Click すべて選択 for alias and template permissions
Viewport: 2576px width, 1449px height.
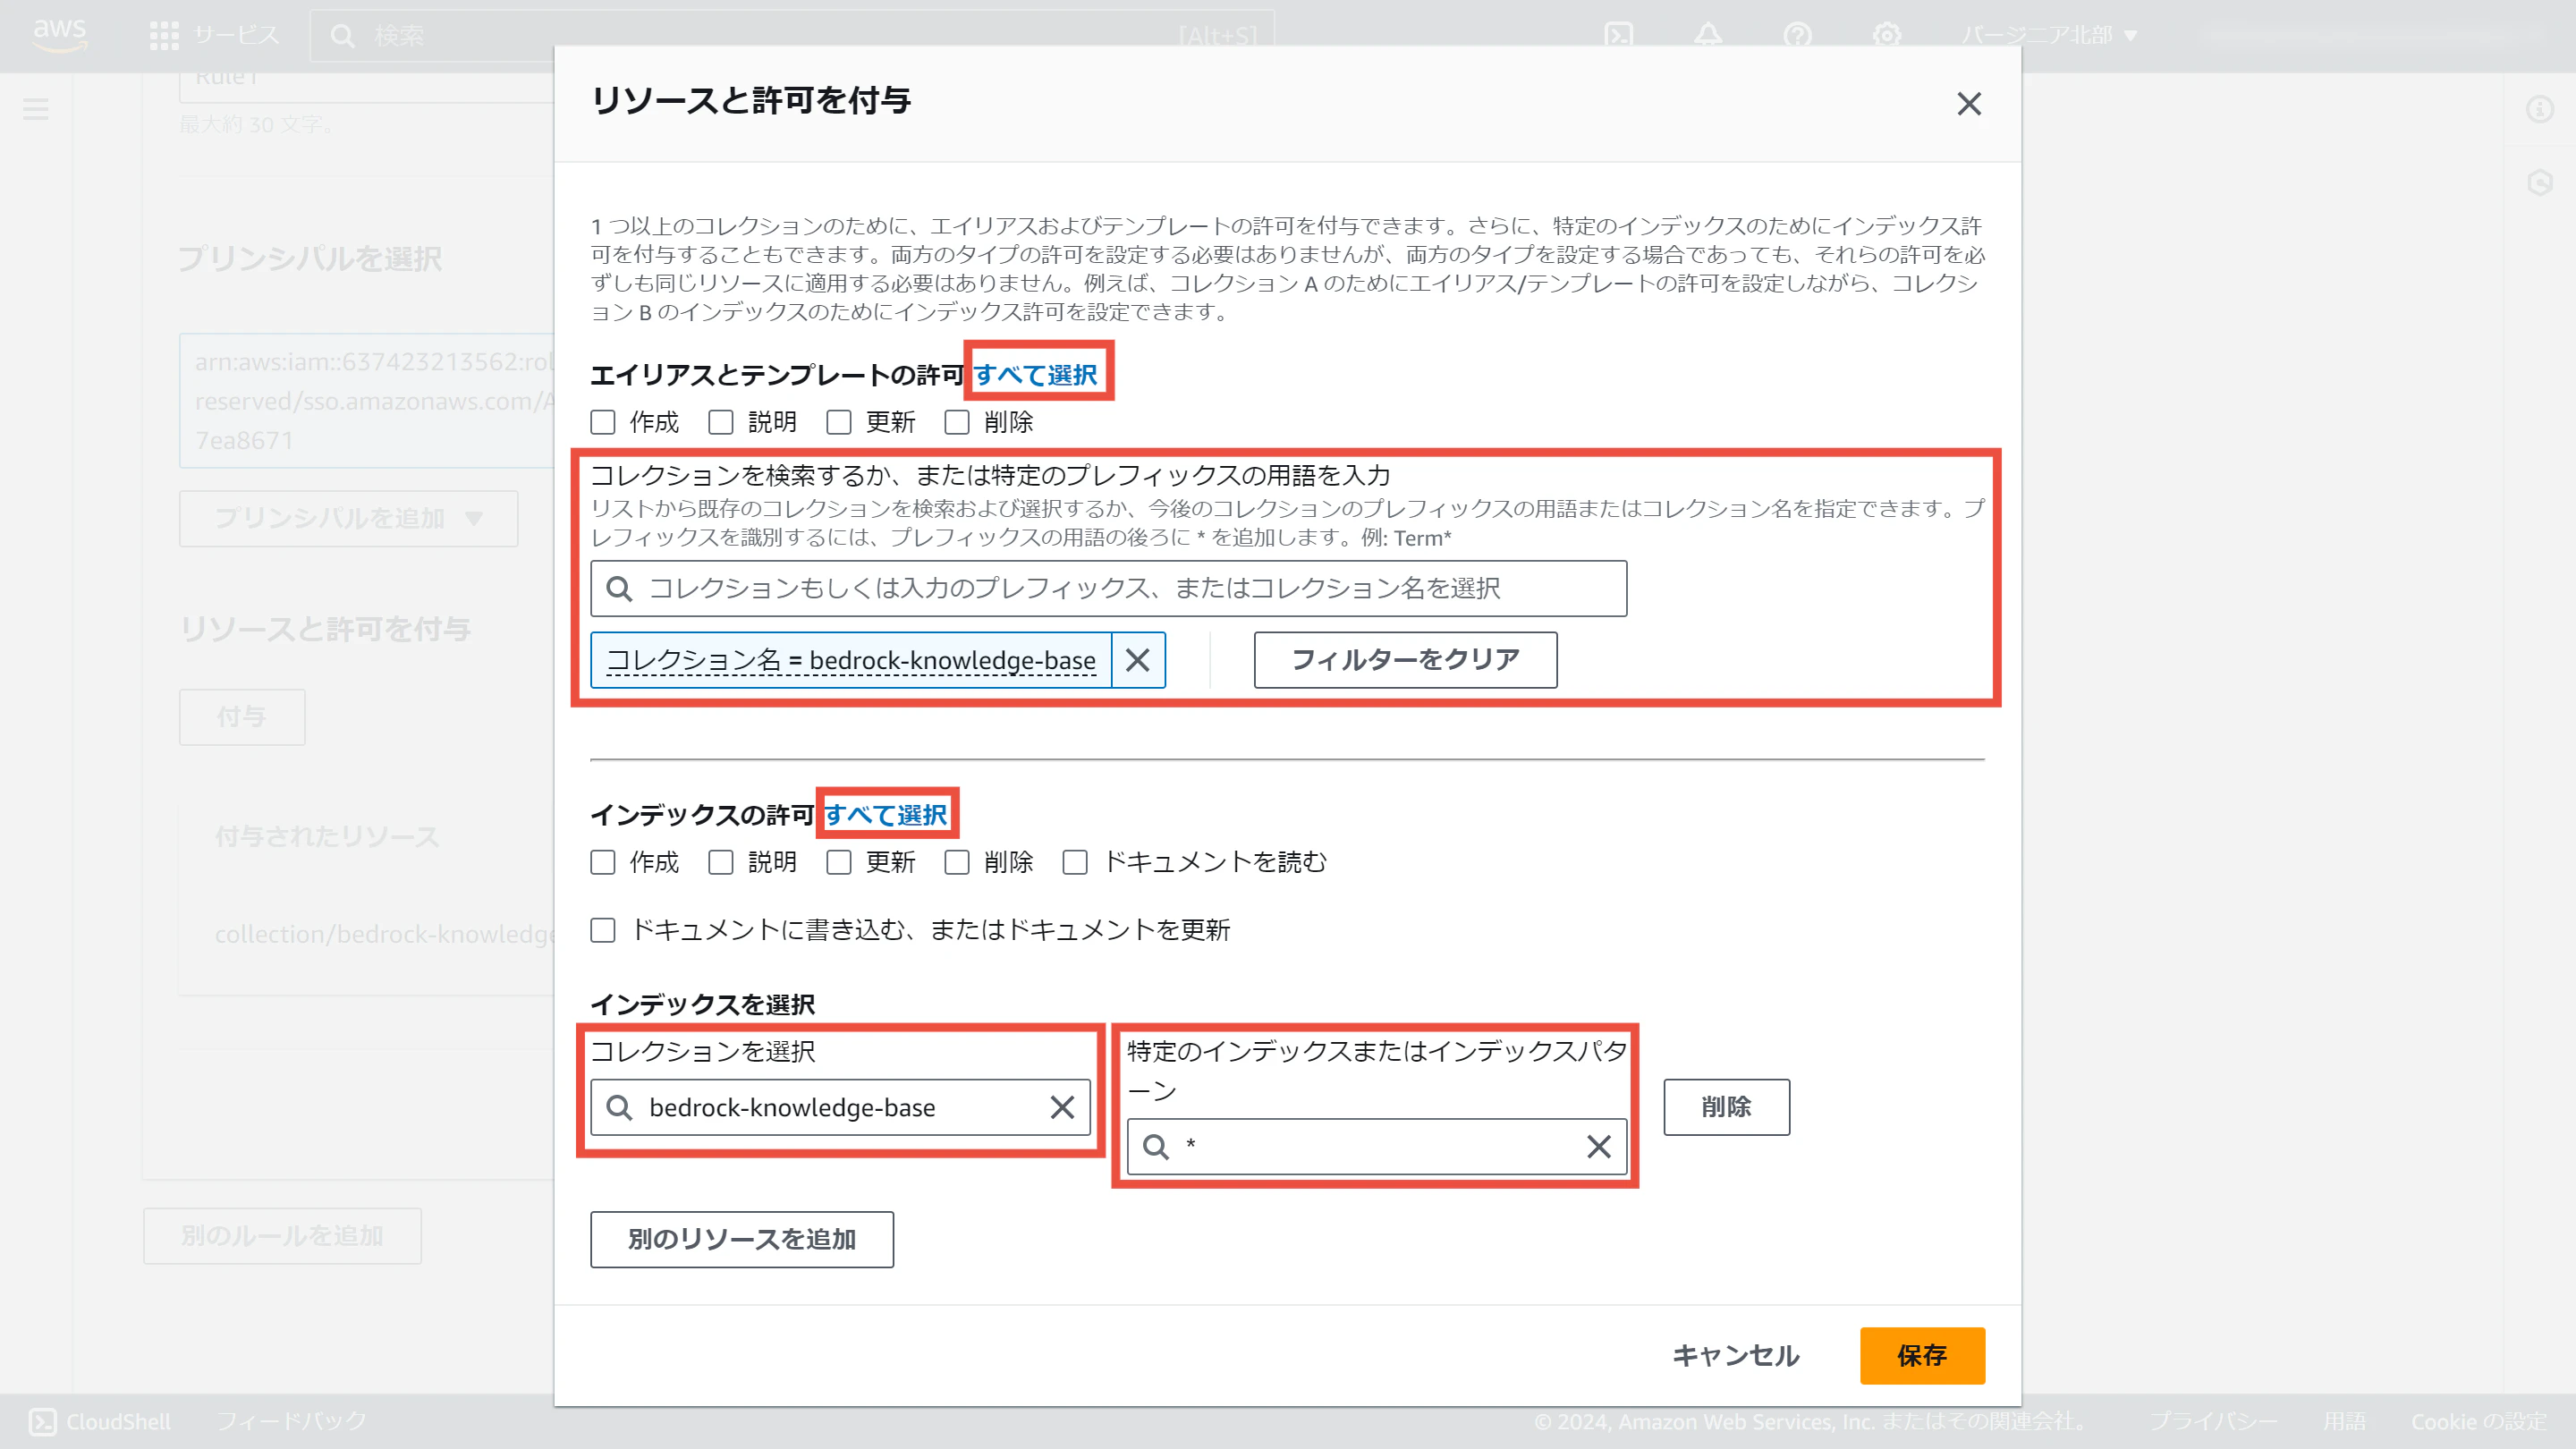tap(1035, 375)
